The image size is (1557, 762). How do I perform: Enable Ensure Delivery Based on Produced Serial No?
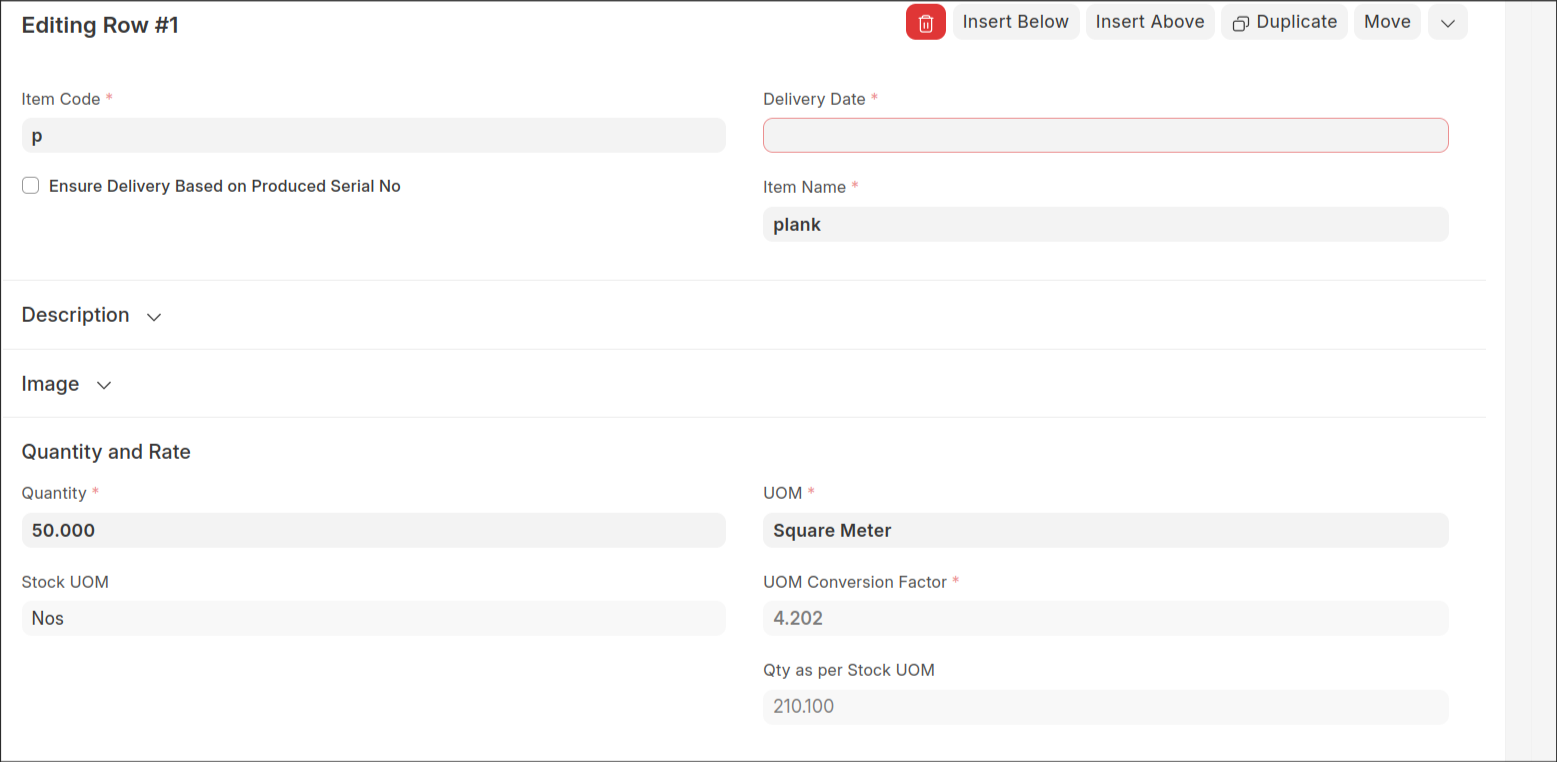[31, 186]
